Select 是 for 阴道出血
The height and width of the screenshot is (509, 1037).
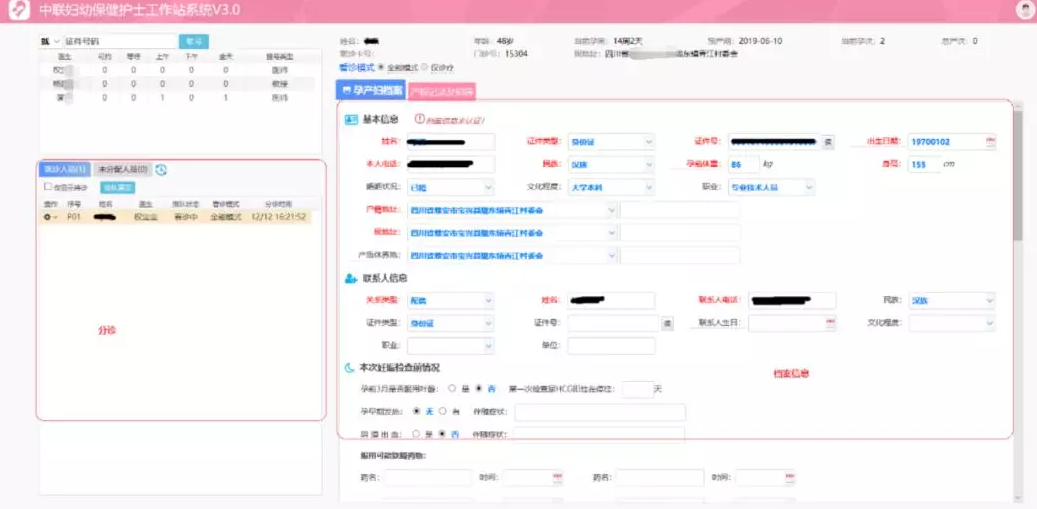(x=416, y=434)
